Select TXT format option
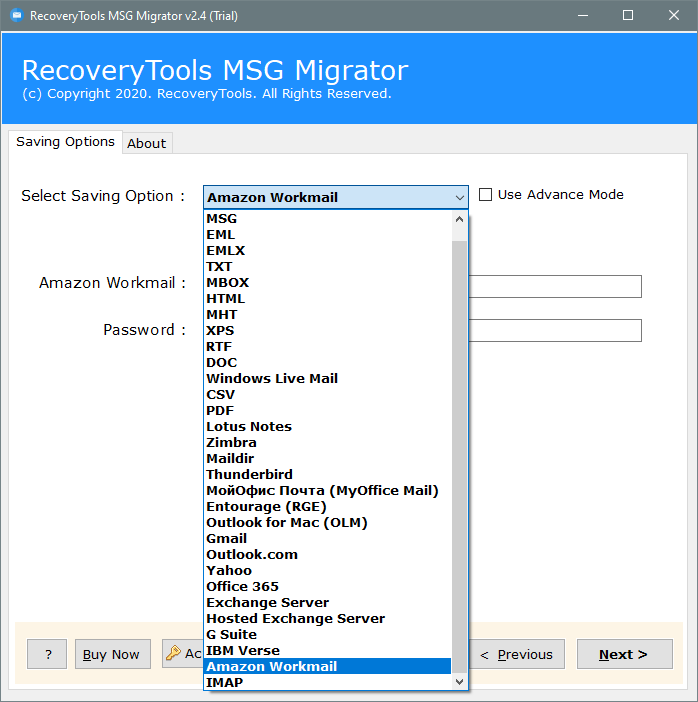This screenshot has width=698, height=702. pyautogui.click(x=328, y=267)
